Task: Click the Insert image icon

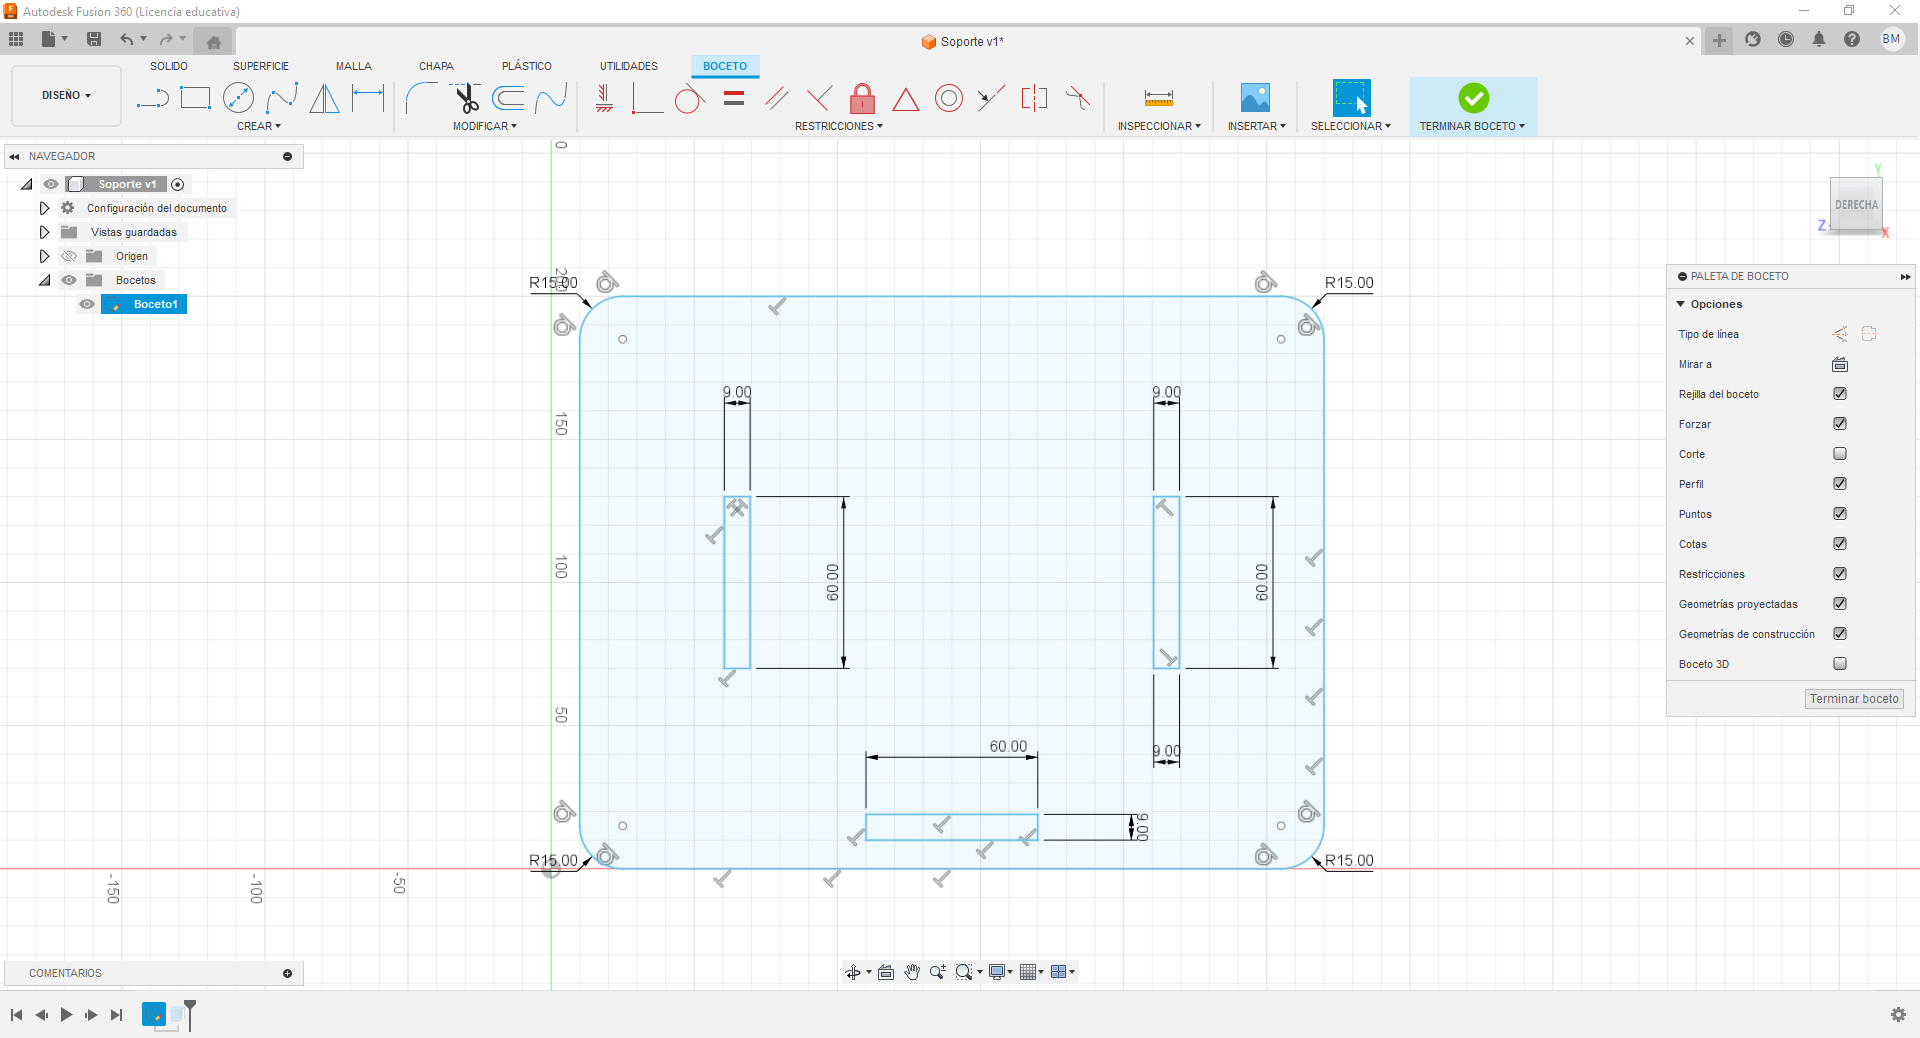Action: coord(1255,98)
